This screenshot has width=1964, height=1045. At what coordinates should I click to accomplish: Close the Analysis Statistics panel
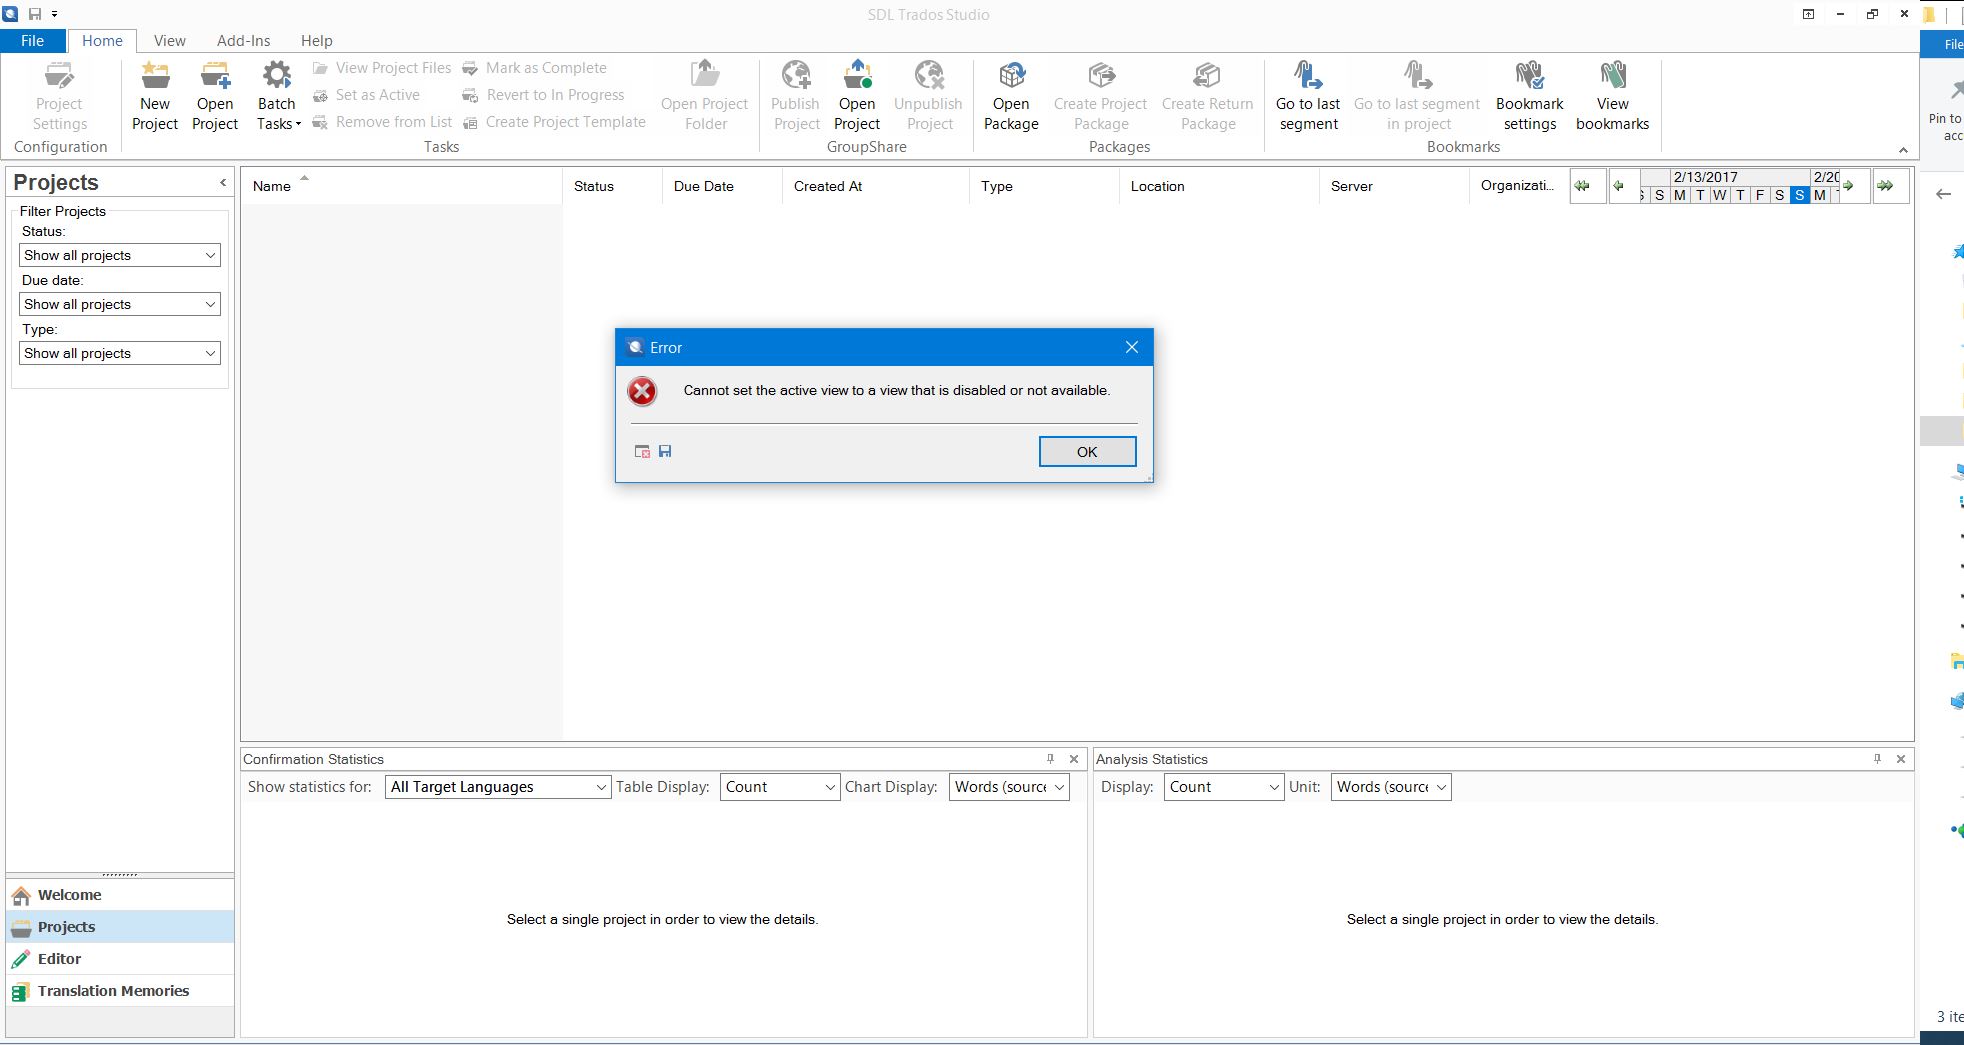tap(1901, 759)
